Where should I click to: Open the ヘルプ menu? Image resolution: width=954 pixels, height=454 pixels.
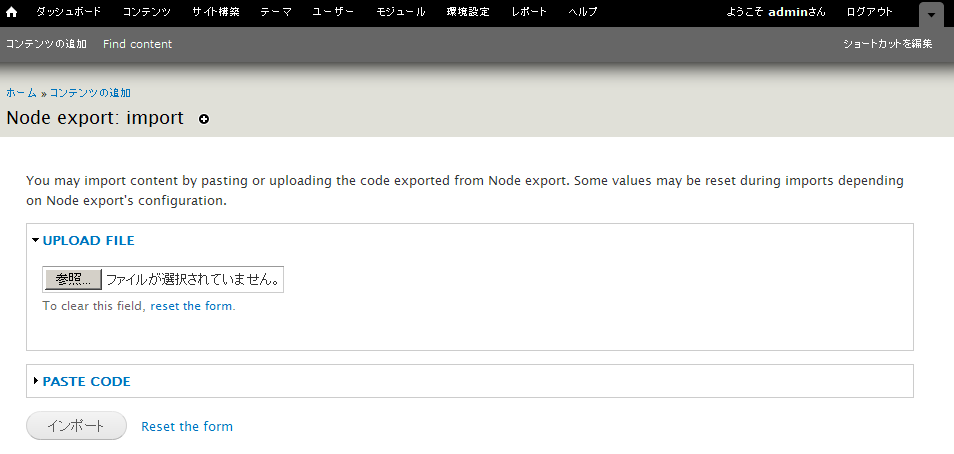coord(583,12)
